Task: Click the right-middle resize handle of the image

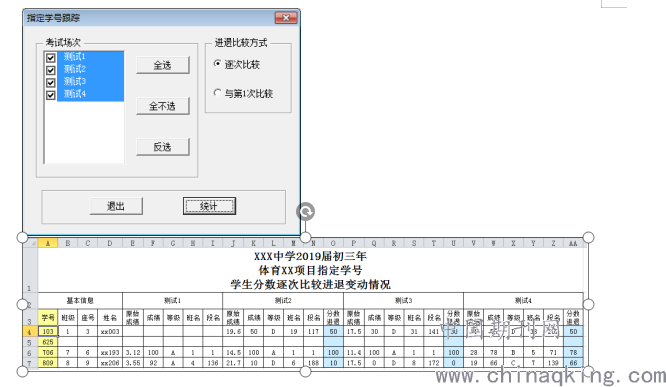Action: [588, 304]
